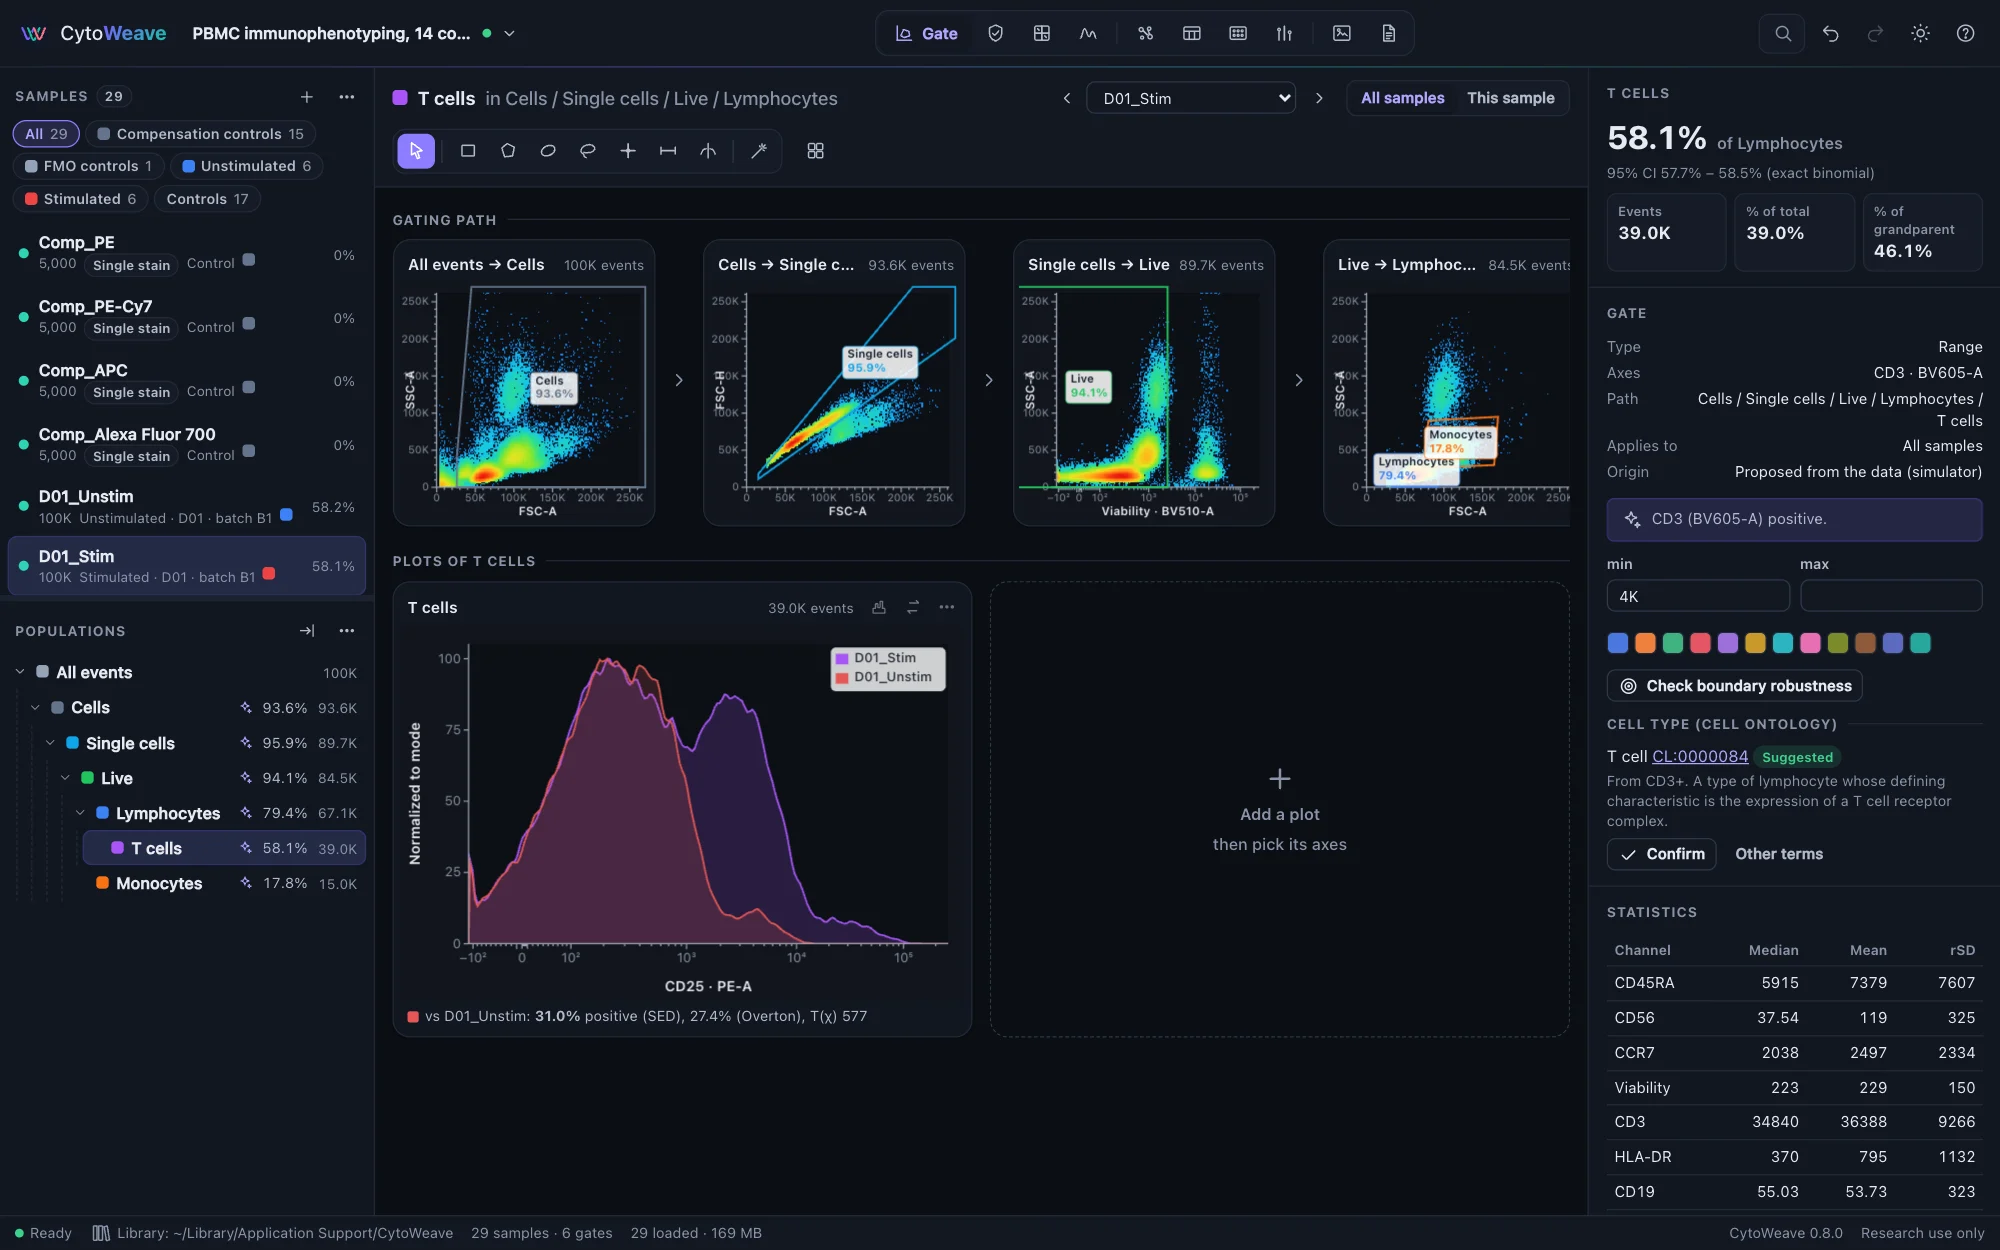The height and width of the screenshot is (1250, 2000).
Task: Open the CL:0000084 ontology link
Action: (1700, 756)
